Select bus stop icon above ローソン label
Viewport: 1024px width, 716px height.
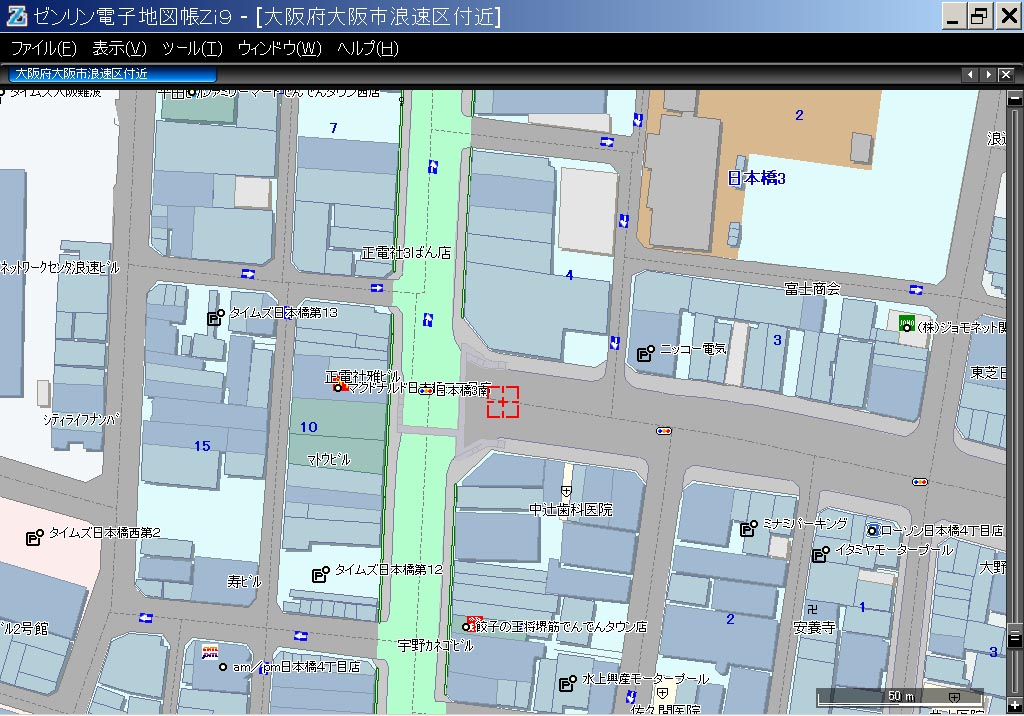pyautogui.click(x=920, y=482)
